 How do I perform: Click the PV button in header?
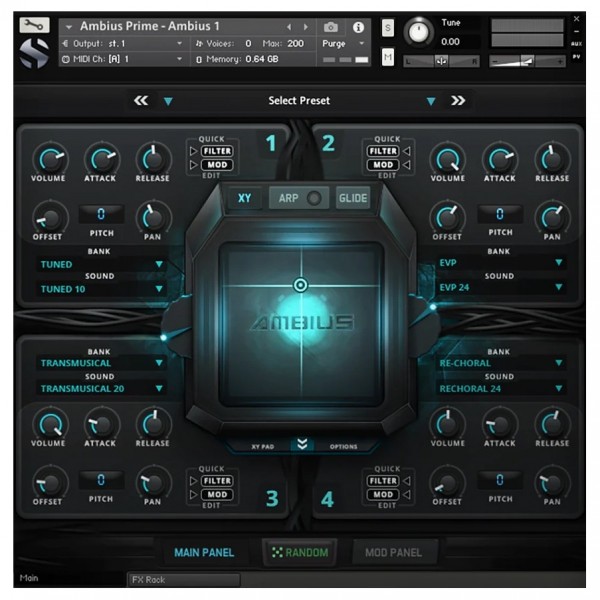(x=576, y=57)
